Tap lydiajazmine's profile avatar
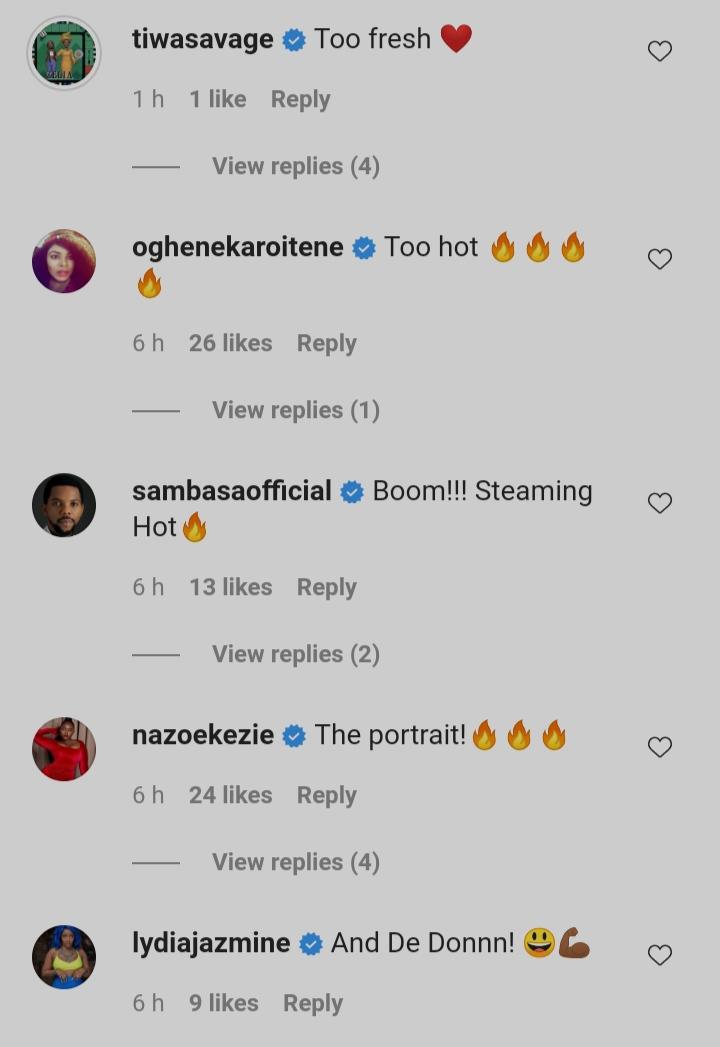This screenshot has height=1047, width=720. (64, 957)
